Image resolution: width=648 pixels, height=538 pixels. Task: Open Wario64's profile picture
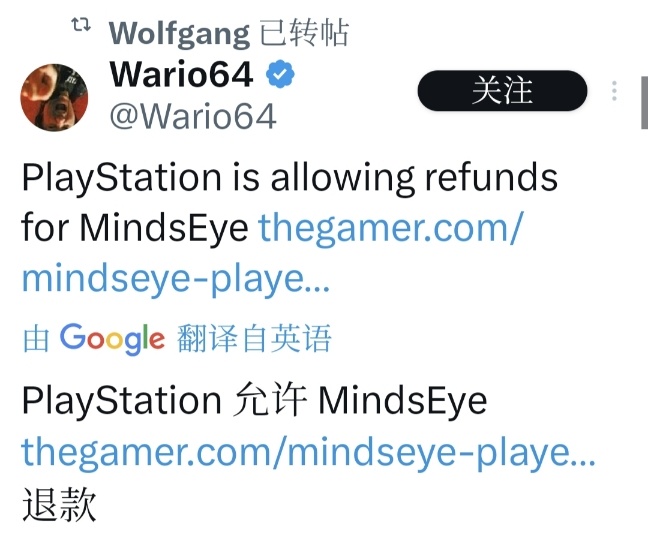[55, 98]
